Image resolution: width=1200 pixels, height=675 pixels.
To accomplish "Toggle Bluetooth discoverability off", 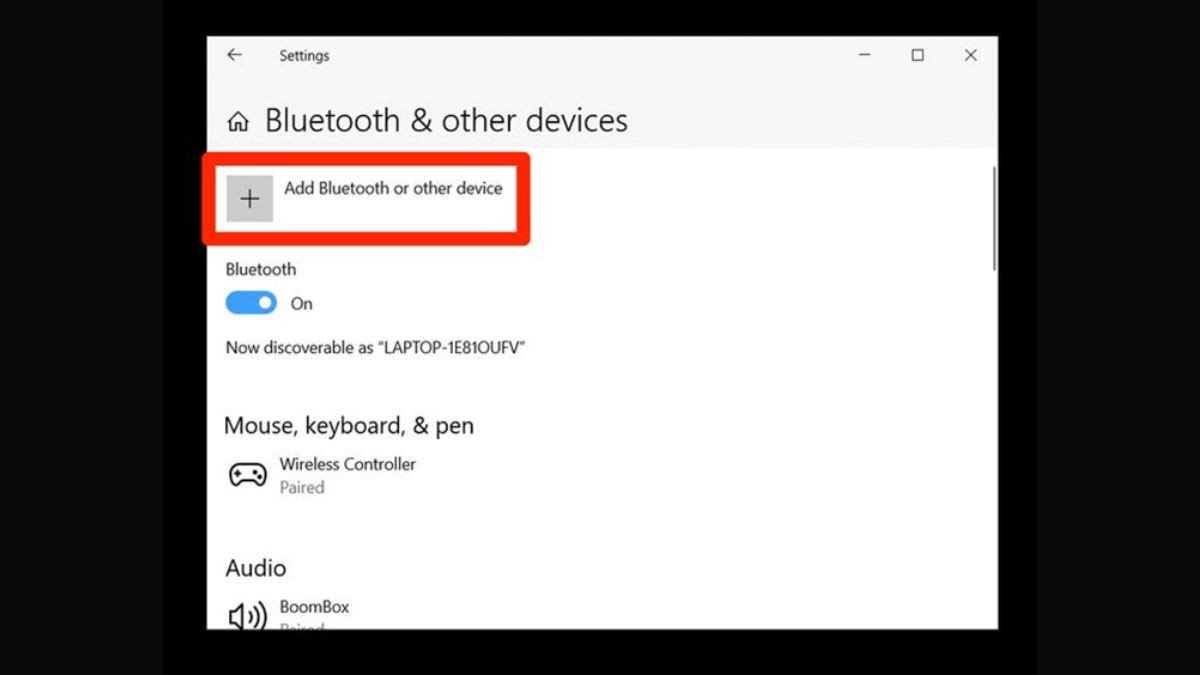I will pyautogui.click(x=250, y=302).
